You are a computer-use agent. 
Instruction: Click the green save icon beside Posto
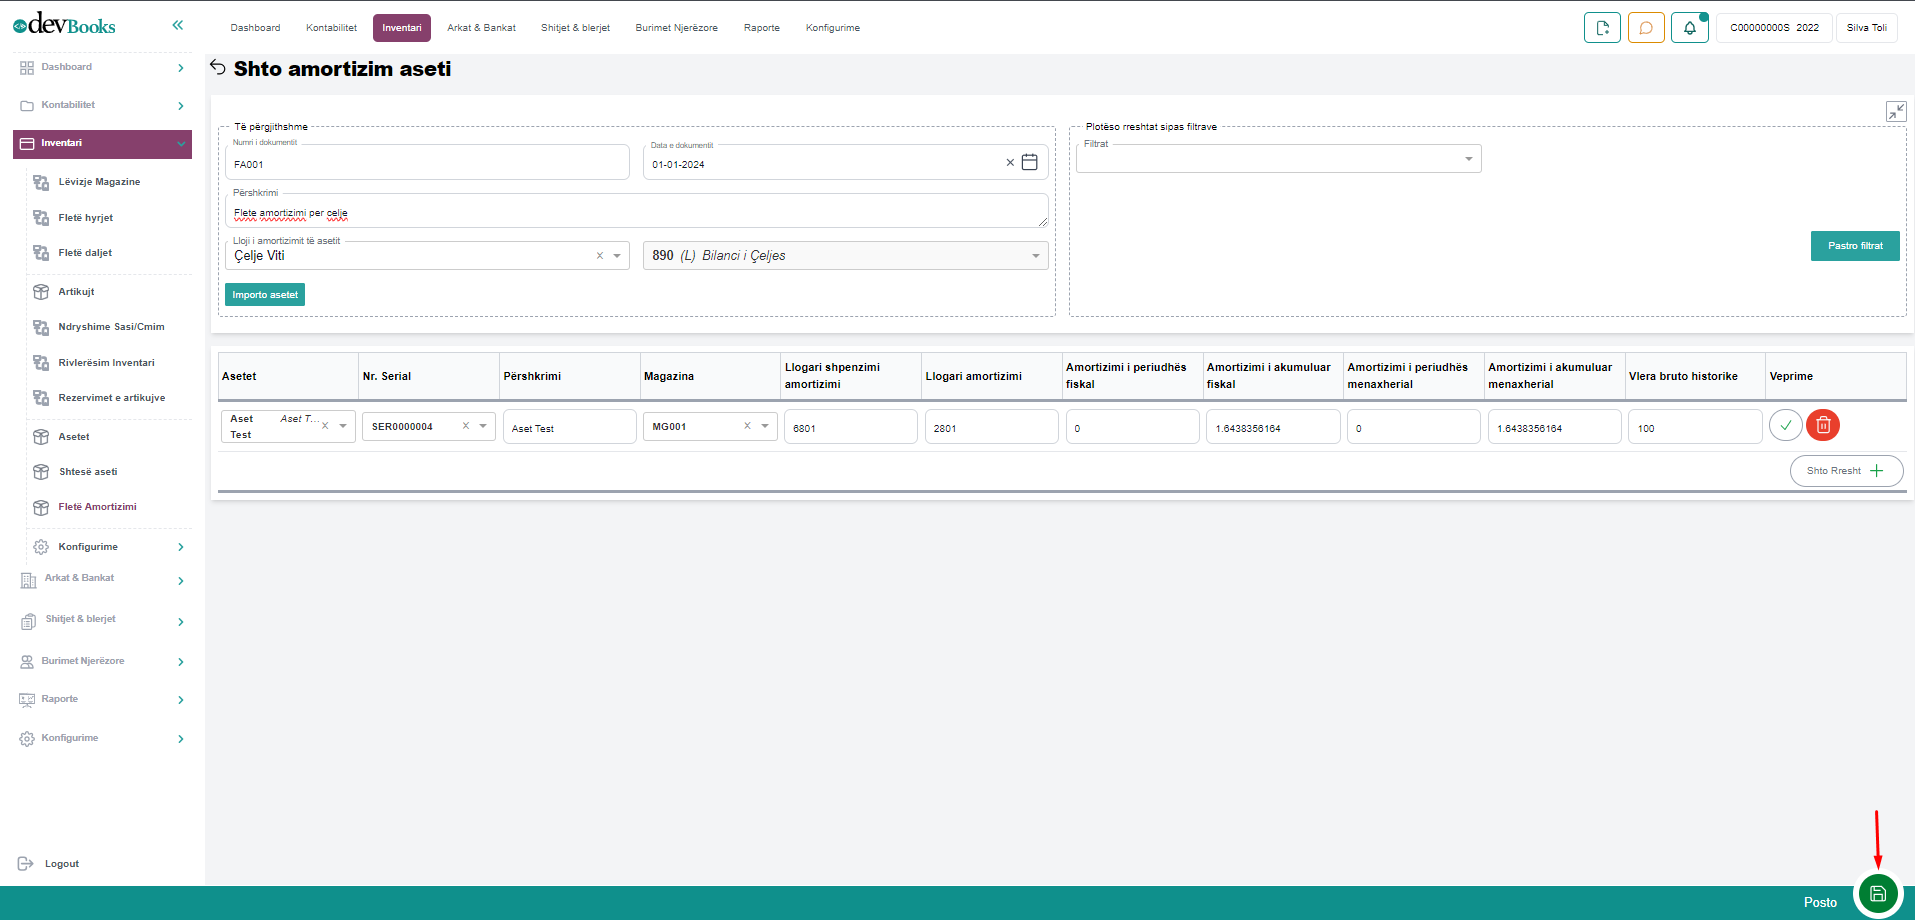click(x=1877, y=894)
